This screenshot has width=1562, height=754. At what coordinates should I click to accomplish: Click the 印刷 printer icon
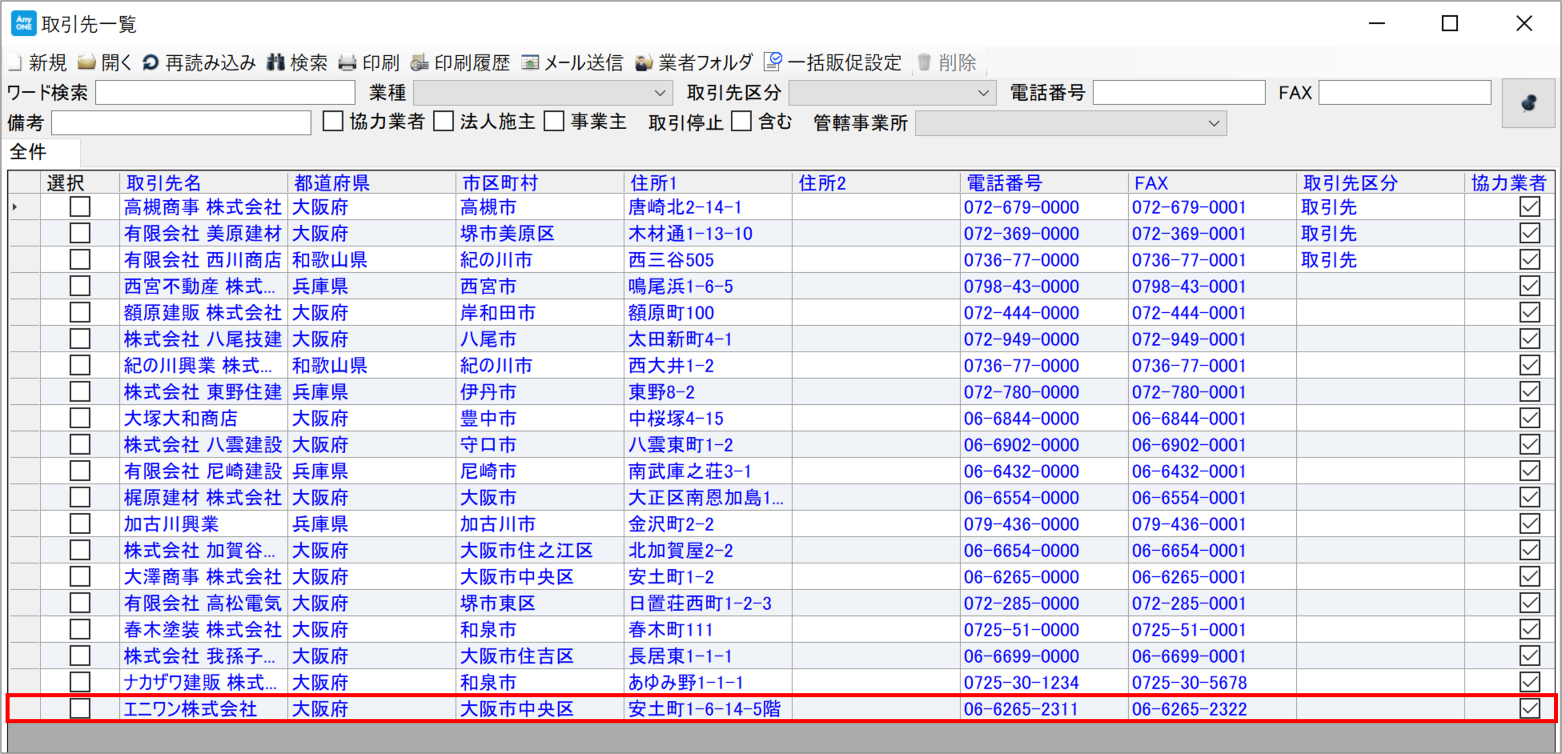coord(347,63)
